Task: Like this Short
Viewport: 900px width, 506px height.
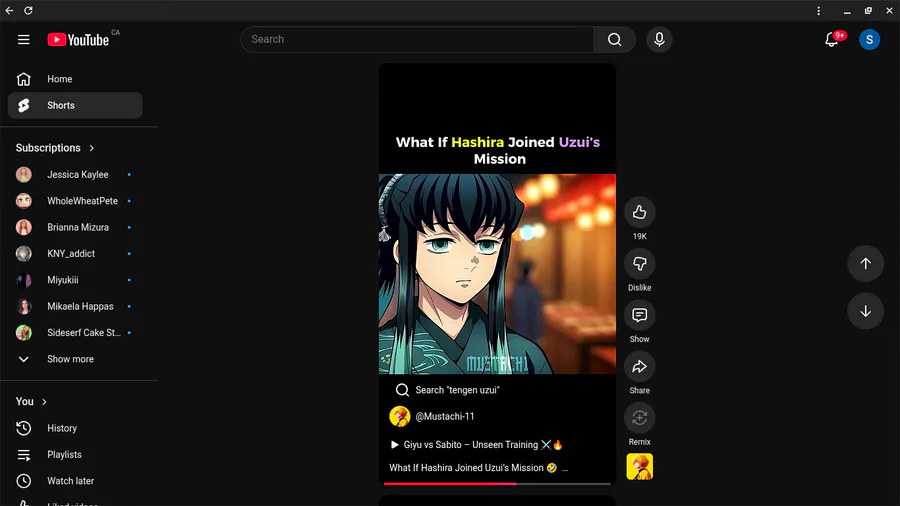Action: point(639,213)
